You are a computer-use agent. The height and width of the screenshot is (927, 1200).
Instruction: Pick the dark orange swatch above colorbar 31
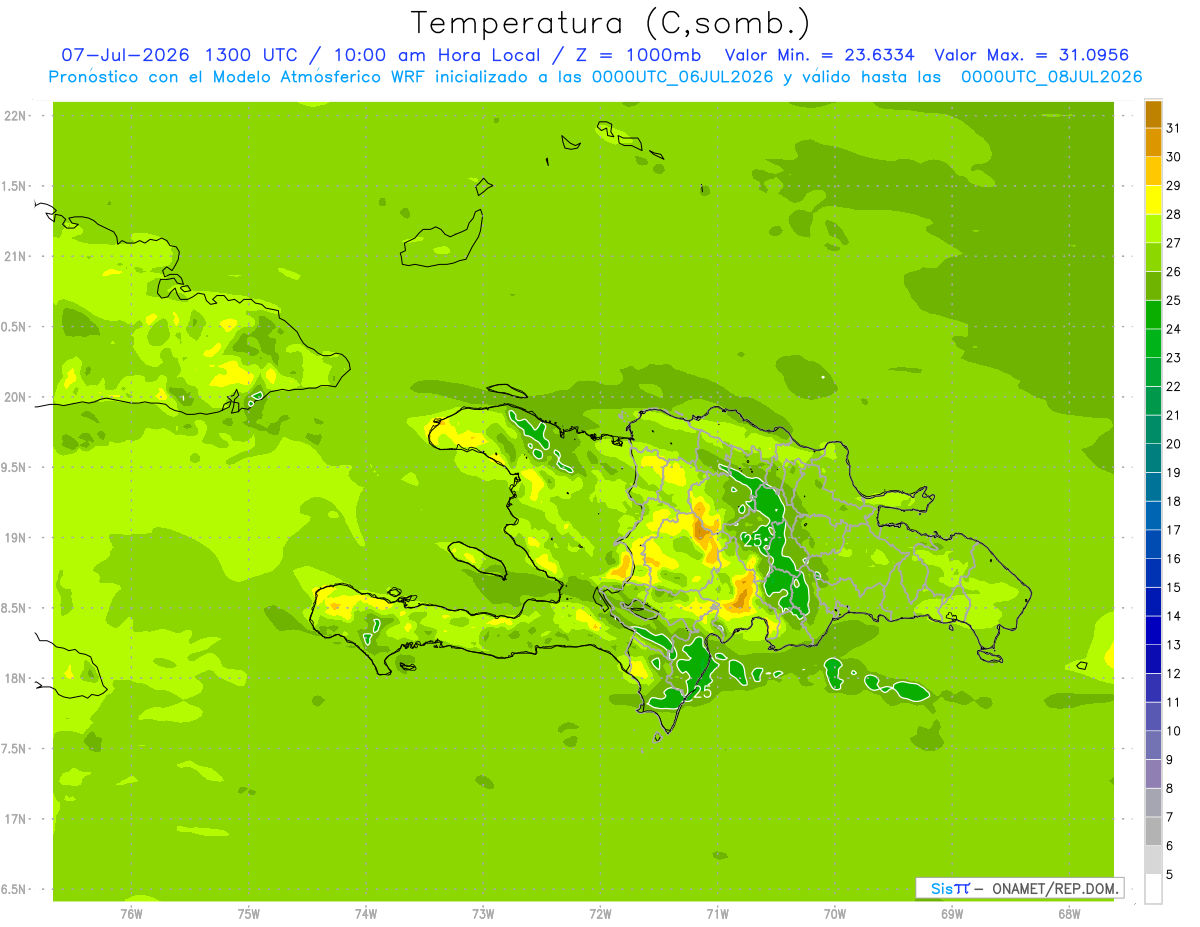1153,115
